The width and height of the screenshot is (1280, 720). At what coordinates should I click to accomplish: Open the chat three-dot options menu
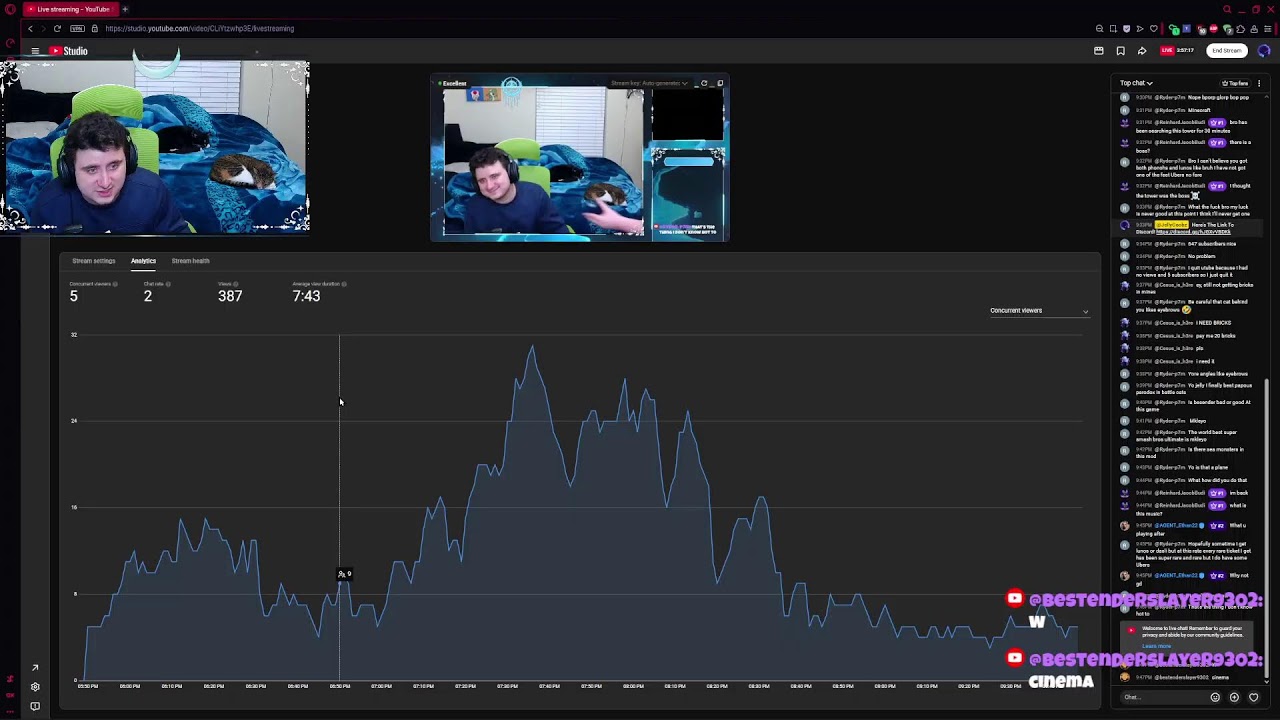pos(1259,83)
